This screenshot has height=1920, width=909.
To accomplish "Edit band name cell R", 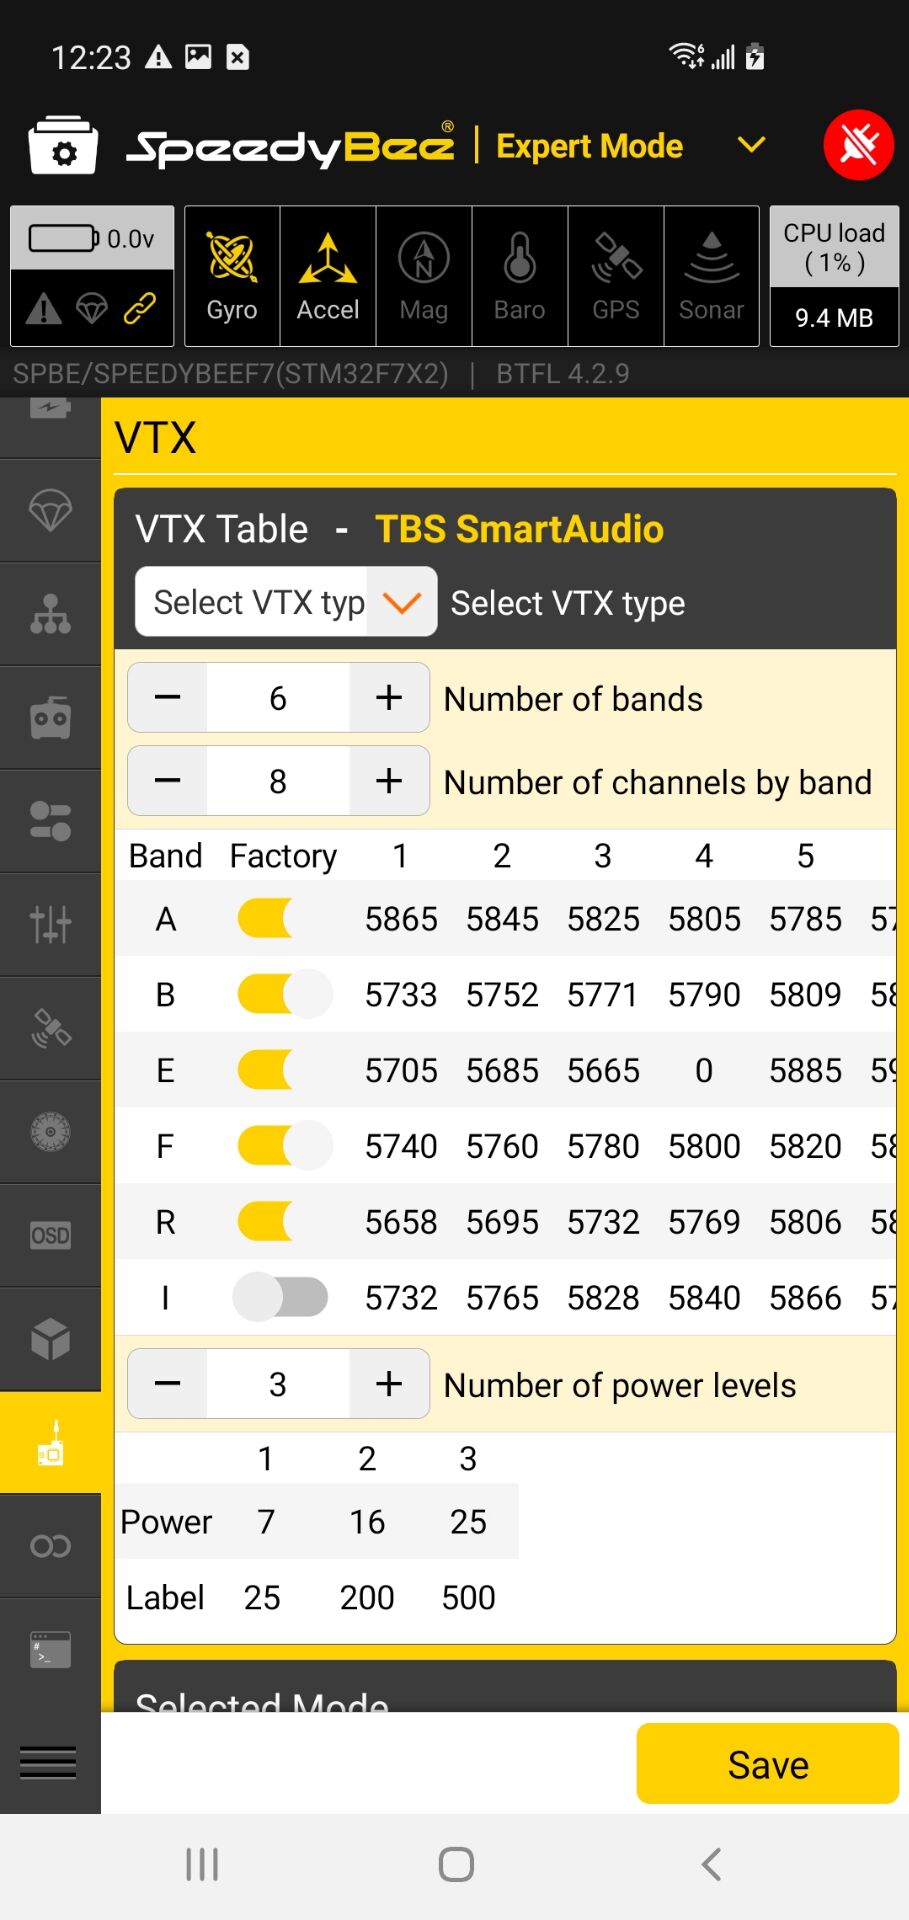I will tap(165, 1223).
